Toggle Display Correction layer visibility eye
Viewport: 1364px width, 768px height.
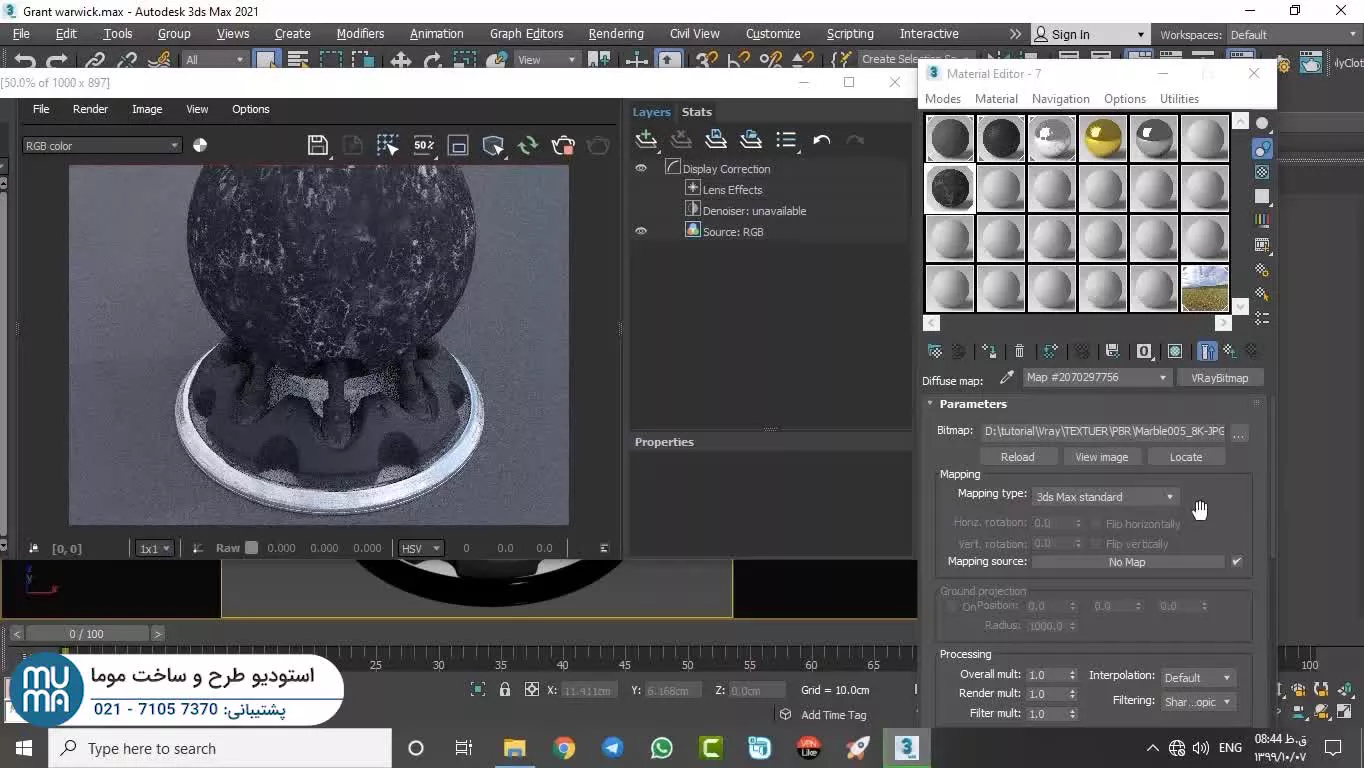(x=641, y=168)
